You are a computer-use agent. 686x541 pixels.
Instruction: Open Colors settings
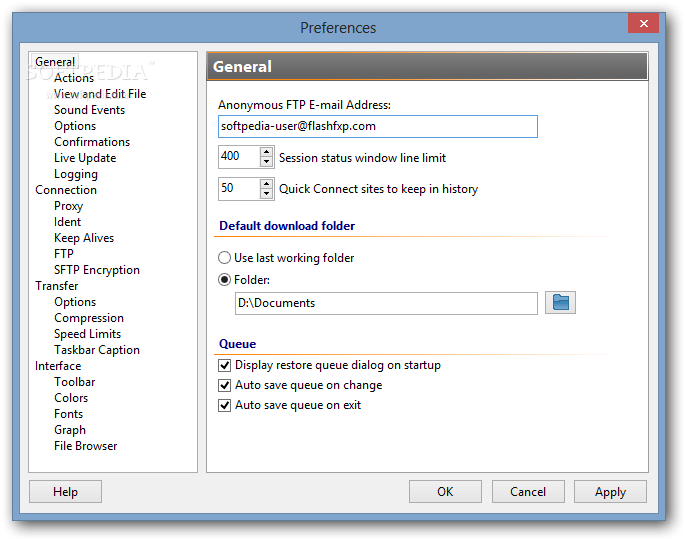coord(71,398)
